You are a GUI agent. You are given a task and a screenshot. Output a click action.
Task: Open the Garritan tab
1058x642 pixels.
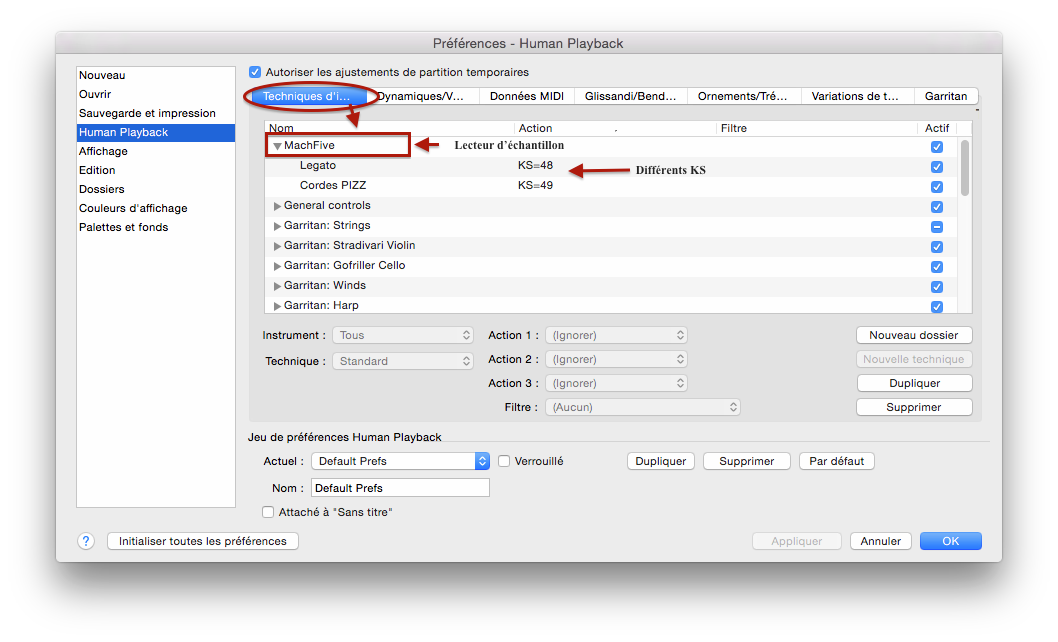tap(945, 96)
